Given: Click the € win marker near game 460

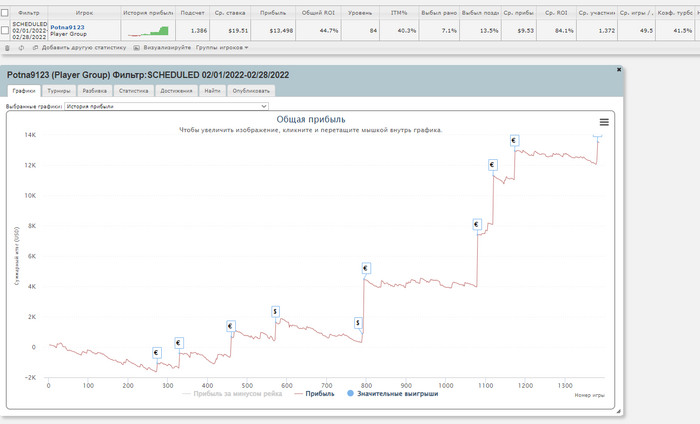Looking at the screenshot, I should point(230,326).
